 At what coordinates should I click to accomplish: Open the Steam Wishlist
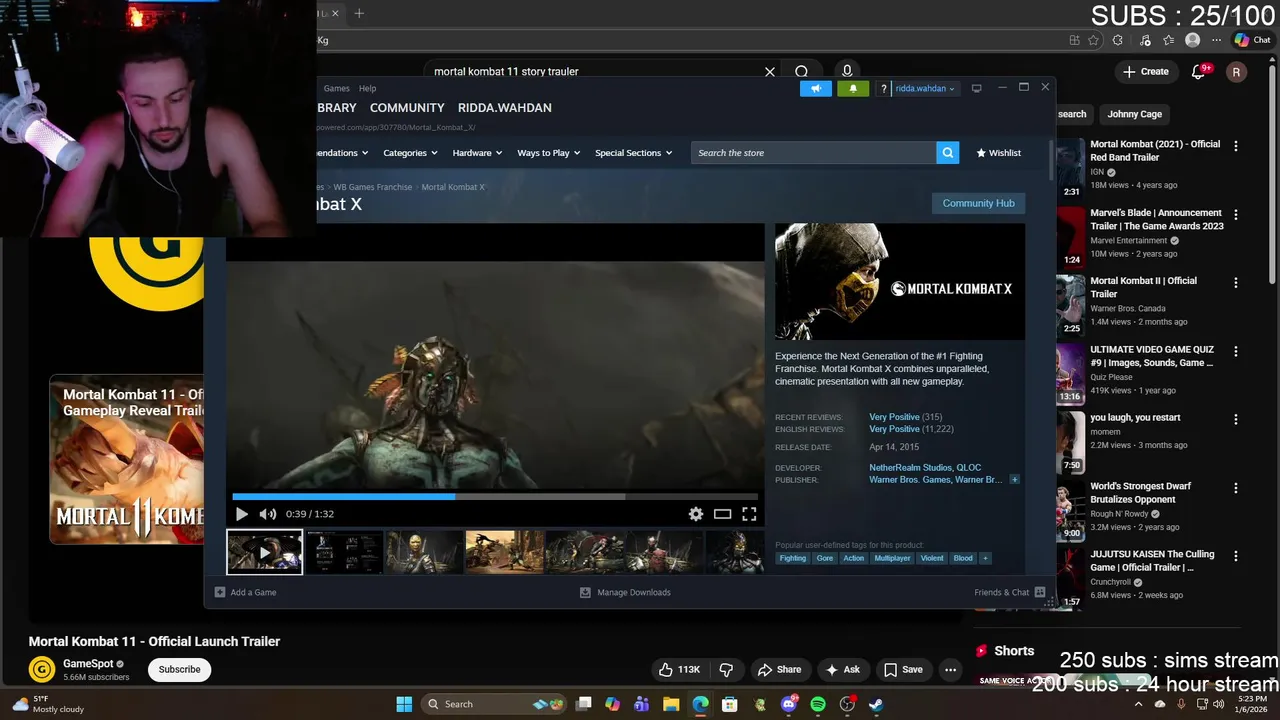pyautogui.click(x=999, y=153)
